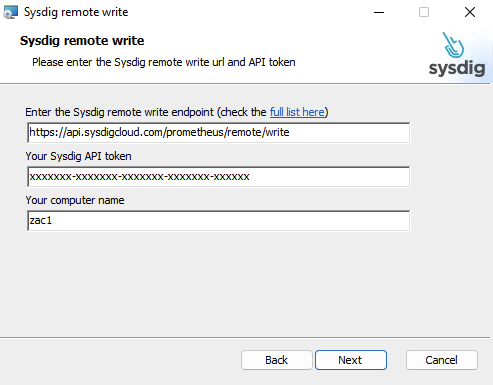The height and width of the screenshot is (385, 493).
Task: Cancel the Sysdig setup
Action: click(442, 360)
